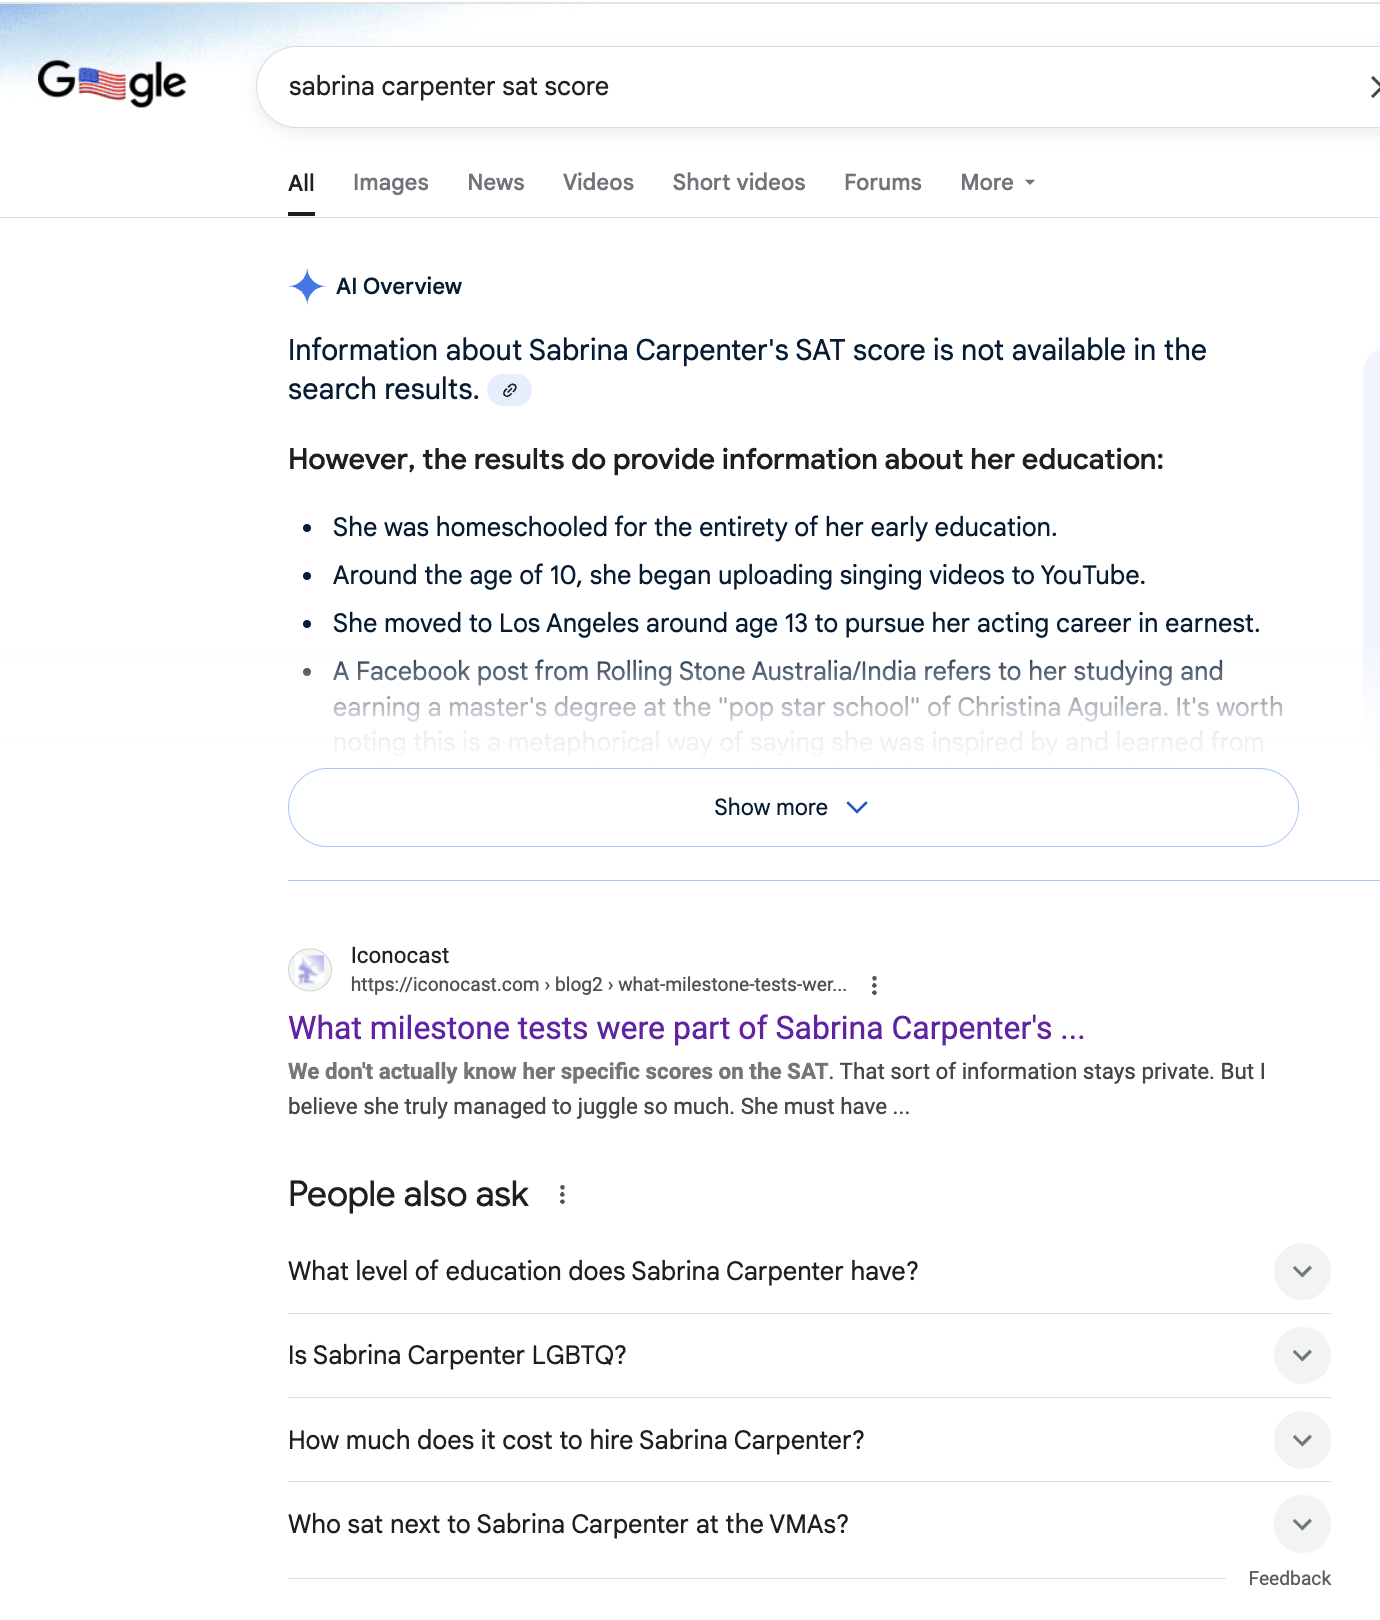Click chevron beside the VMAs question

click(x=1302, y=1525)
